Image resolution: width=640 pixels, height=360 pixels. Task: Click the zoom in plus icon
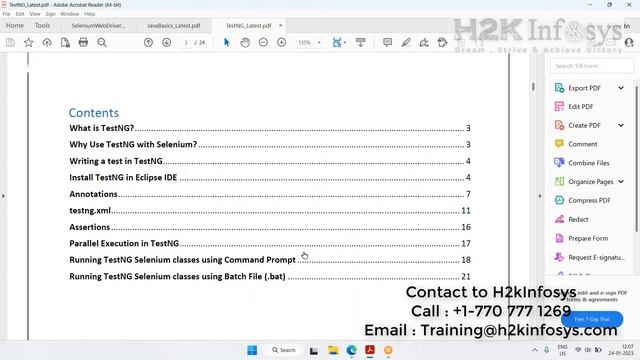coord(282,42)
